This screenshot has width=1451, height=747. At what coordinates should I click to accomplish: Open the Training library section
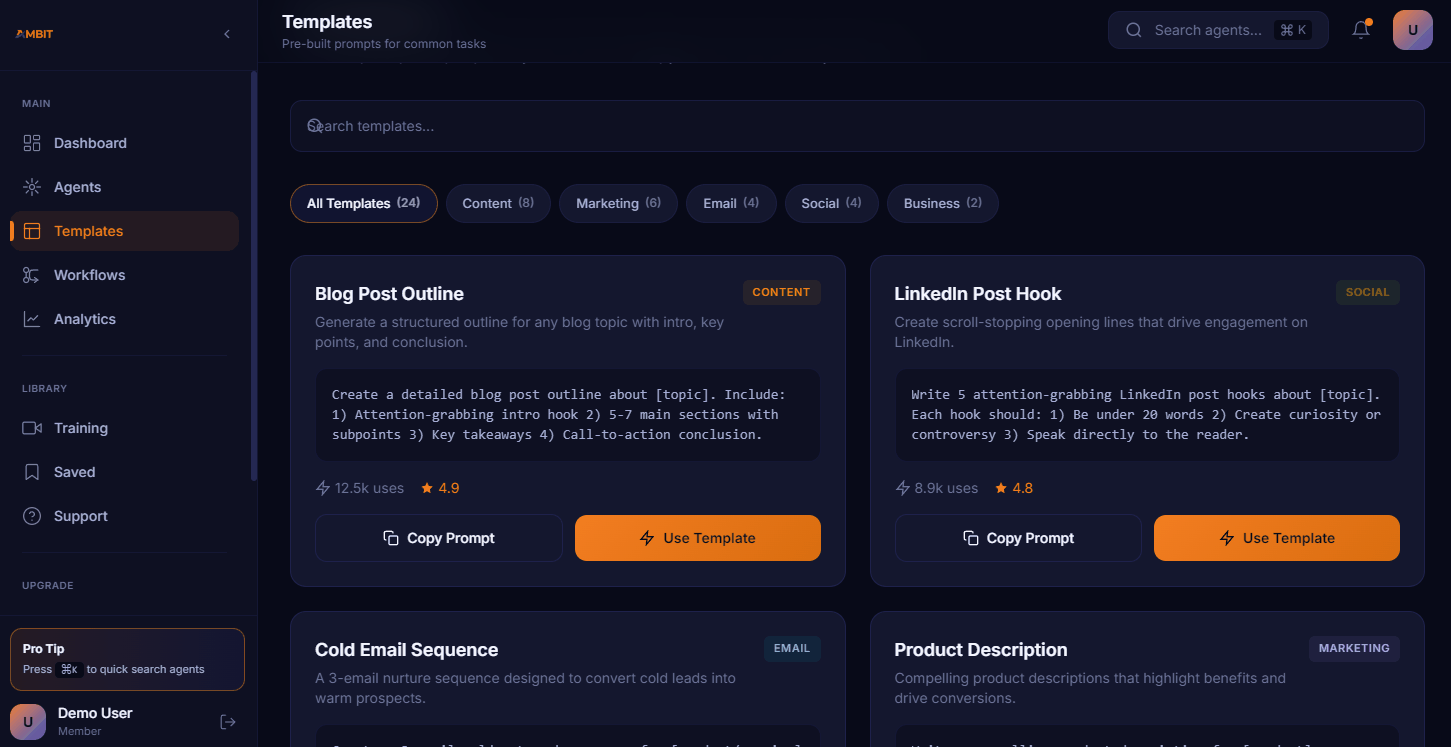point(80,428)
